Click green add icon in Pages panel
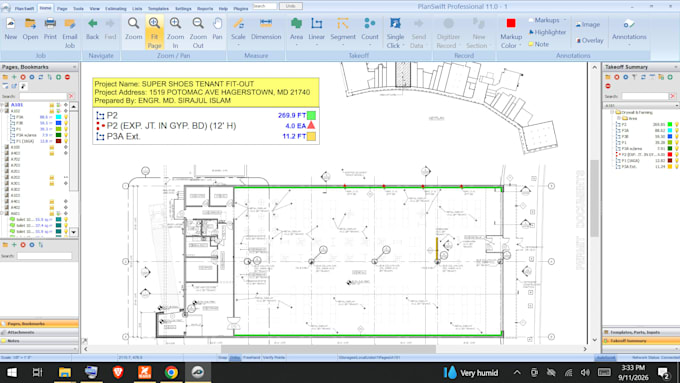 (14, 77)
